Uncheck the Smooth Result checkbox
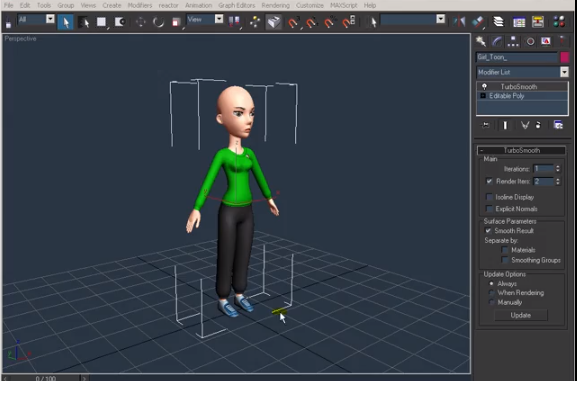Viewport: 577px width, 404px height. [x=488, y=231]
